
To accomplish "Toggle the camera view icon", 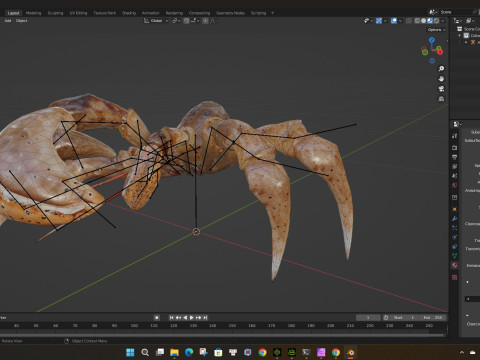I will coord(441,89).
